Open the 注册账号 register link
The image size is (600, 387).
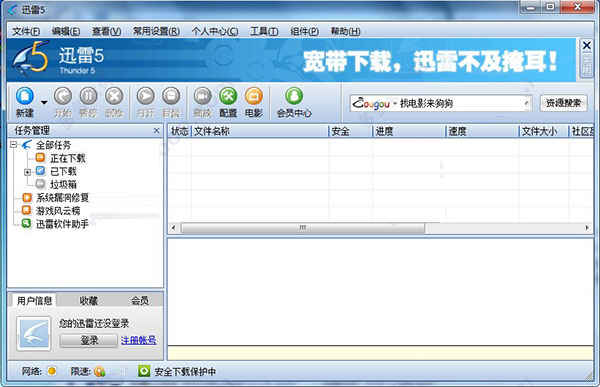[x=139, y=340]
